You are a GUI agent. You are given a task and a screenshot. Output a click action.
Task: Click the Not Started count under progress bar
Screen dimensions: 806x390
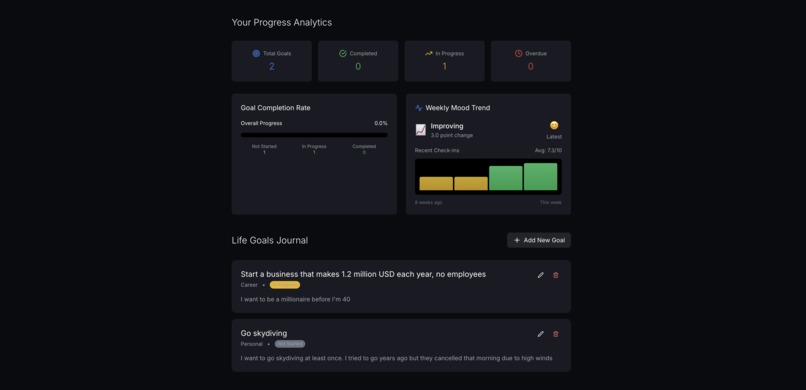tap(264, 152)
